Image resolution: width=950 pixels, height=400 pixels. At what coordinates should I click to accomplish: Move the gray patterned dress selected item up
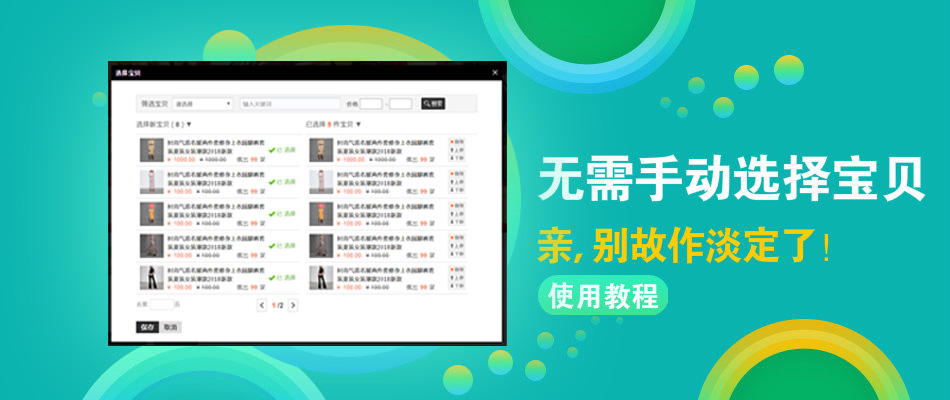[457, 246]
